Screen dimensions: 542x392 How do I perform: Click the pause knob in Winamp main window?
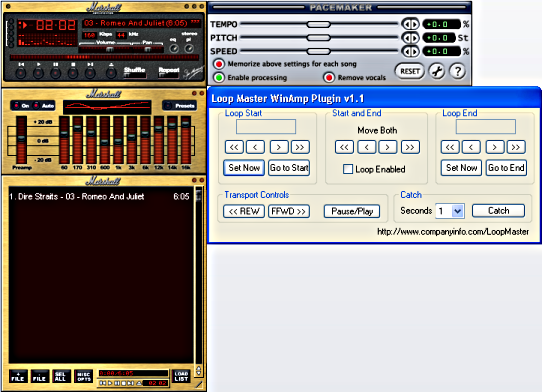point(55,73)
